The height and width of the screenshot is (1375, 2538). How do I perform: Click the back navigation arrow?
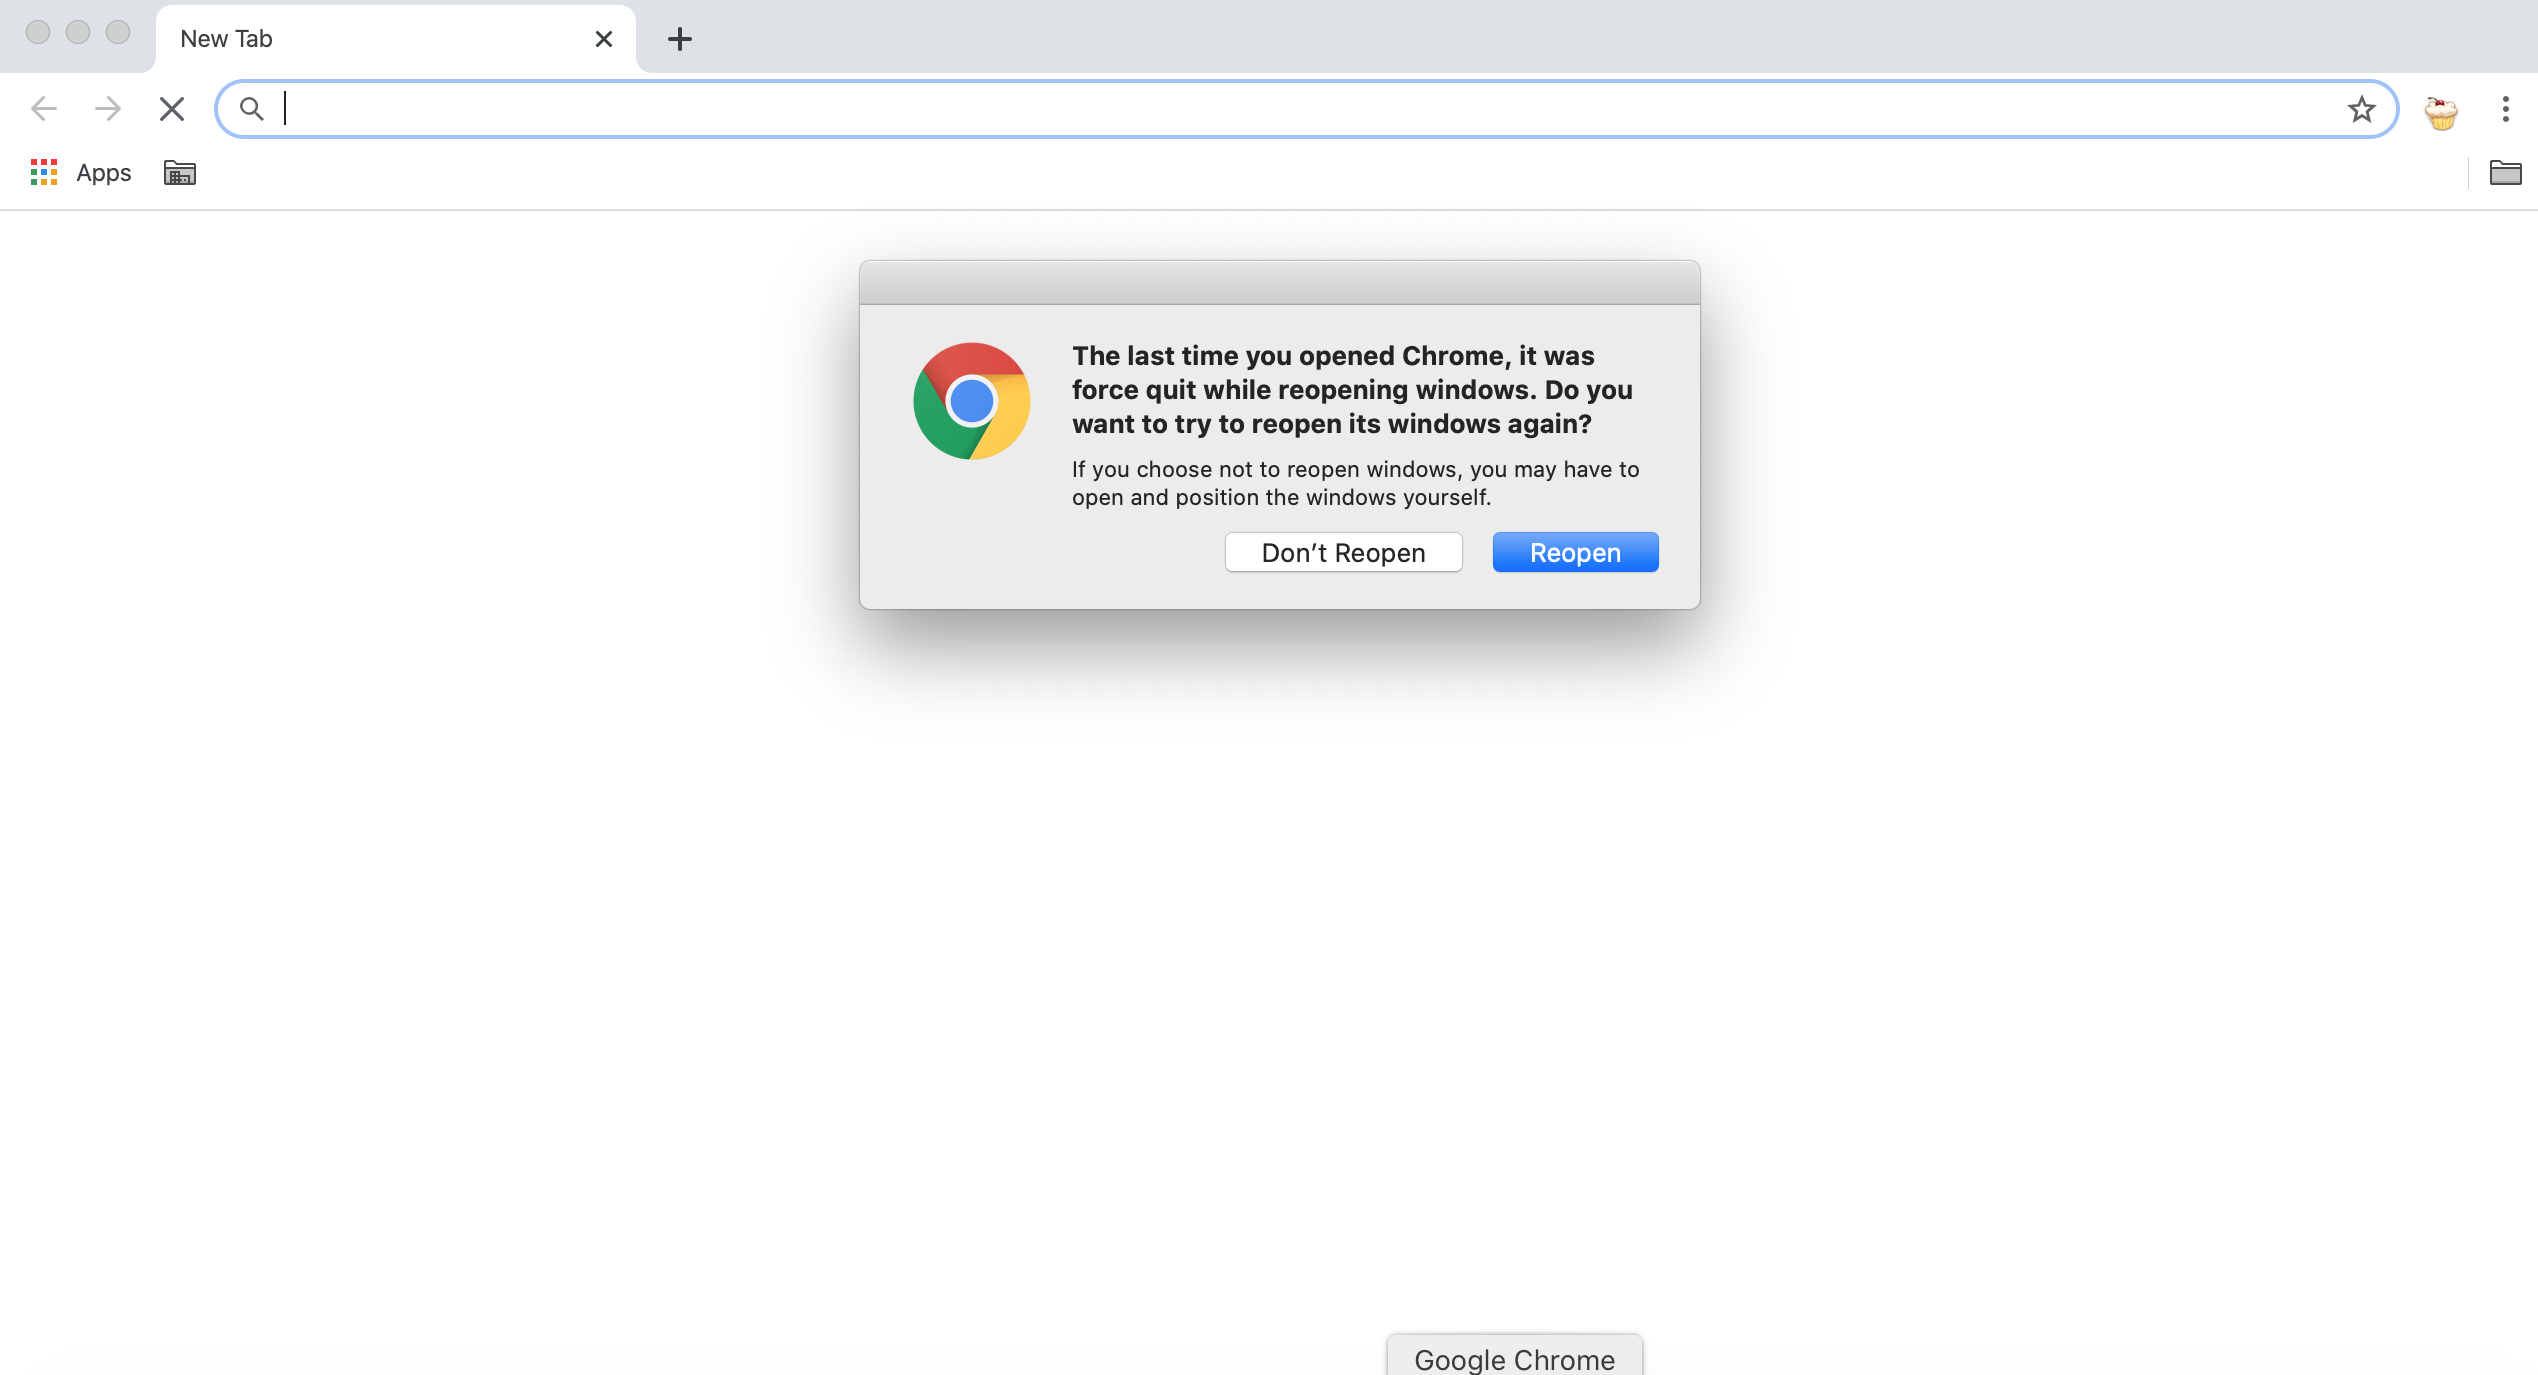coord(44,109)
